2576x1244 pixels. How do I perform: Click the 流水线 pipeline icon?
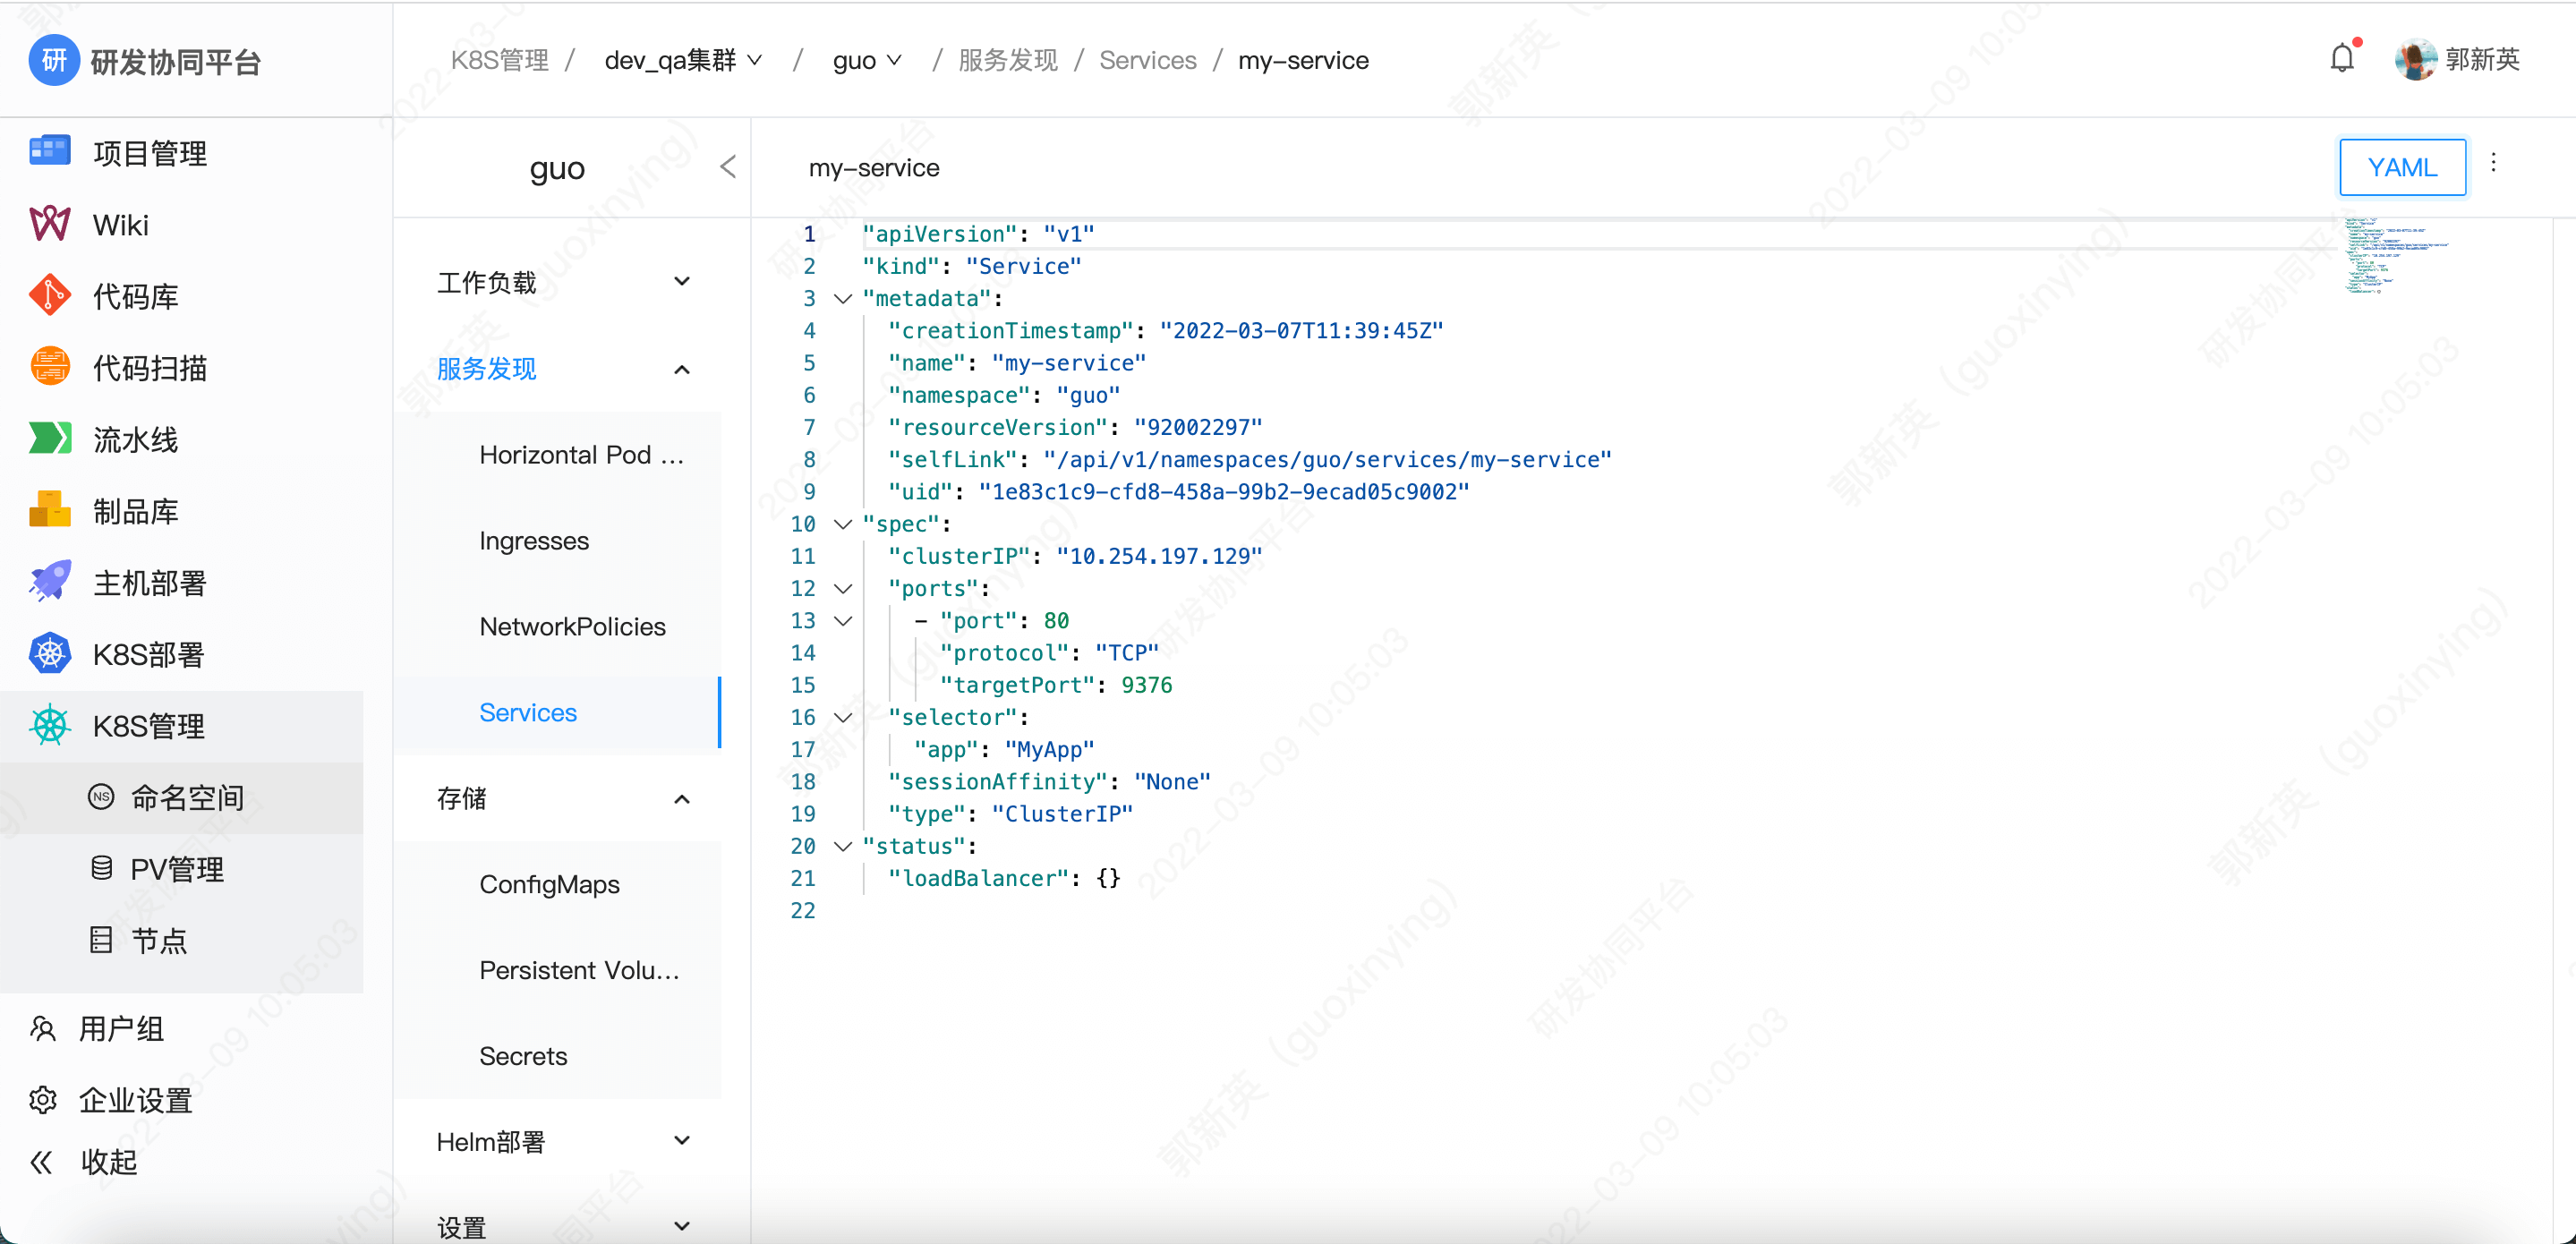click(x=49, y=438)
